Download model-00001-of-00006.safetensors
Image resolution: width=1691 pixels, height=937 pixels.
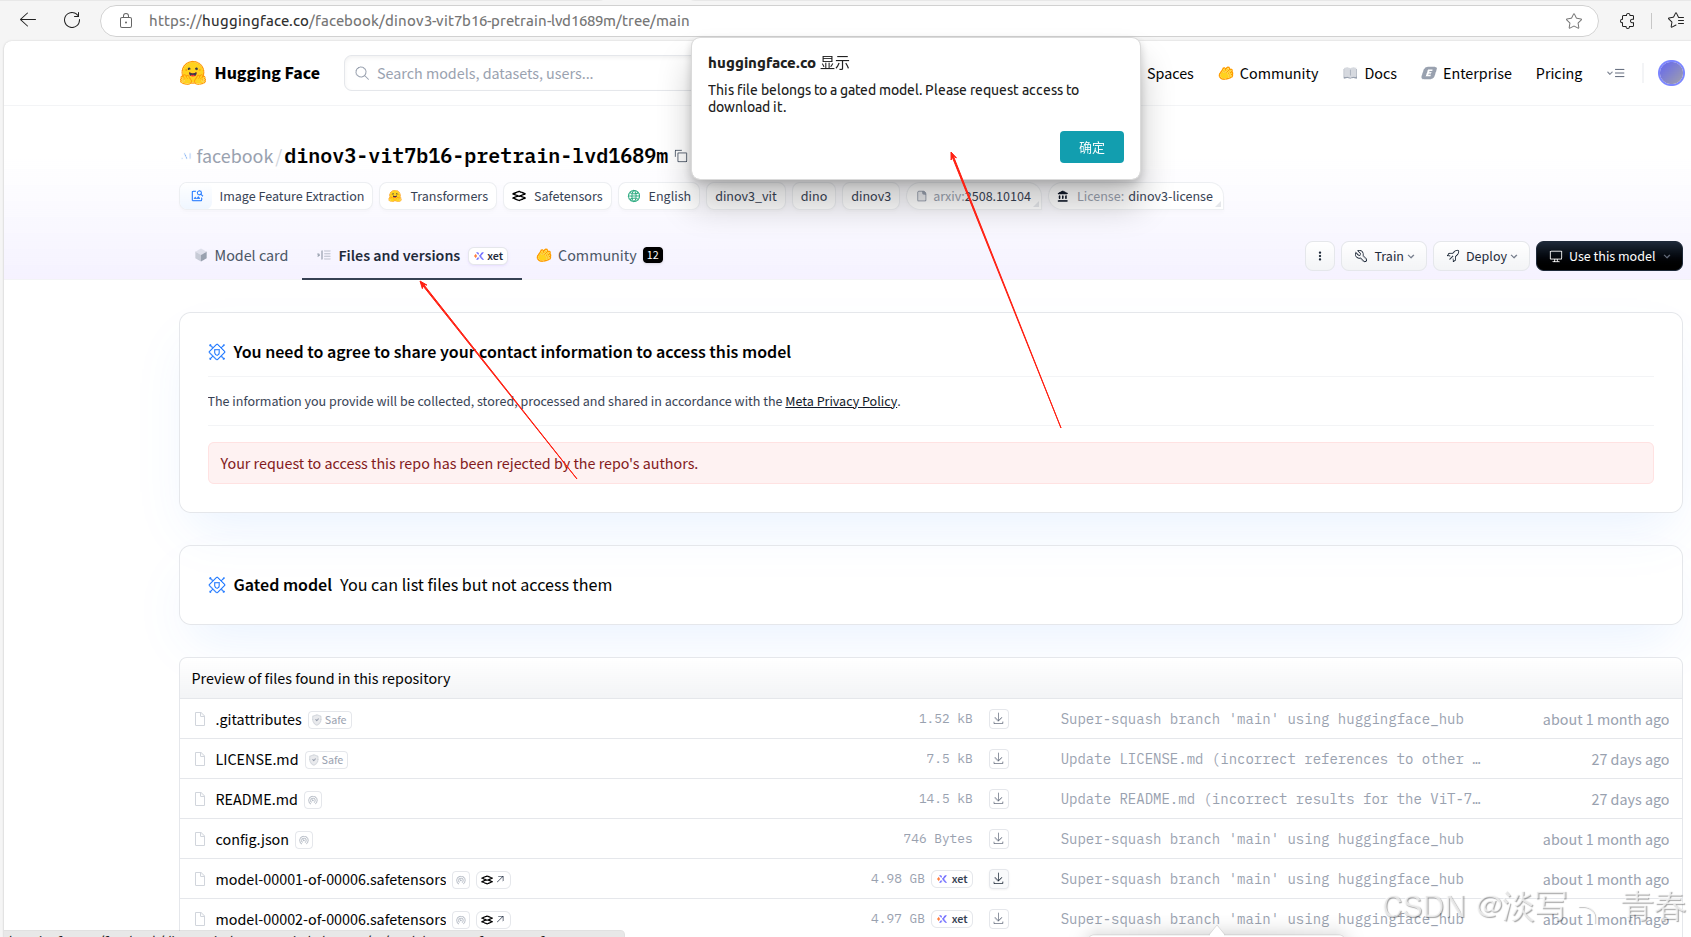click(x=998, y=879)
